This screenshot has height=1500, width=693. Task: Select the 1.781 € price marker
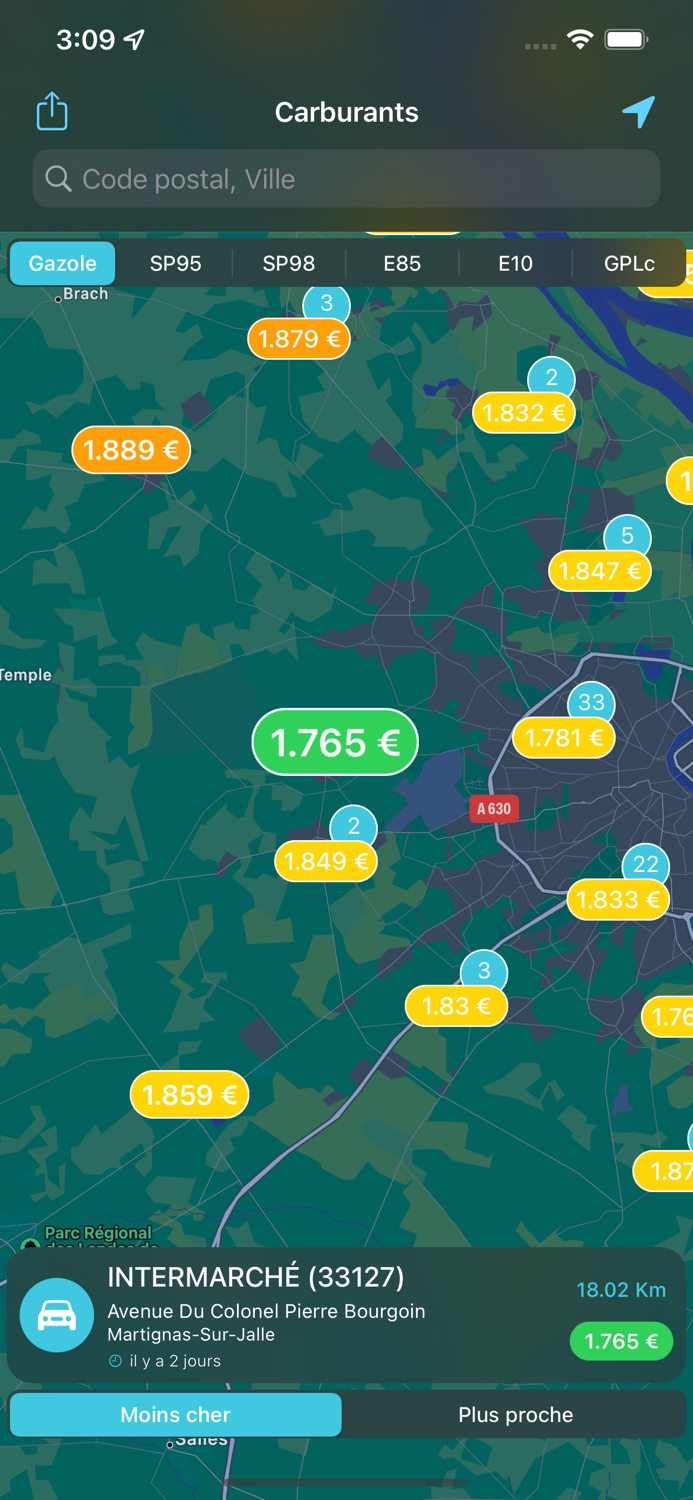click(564, 738)
